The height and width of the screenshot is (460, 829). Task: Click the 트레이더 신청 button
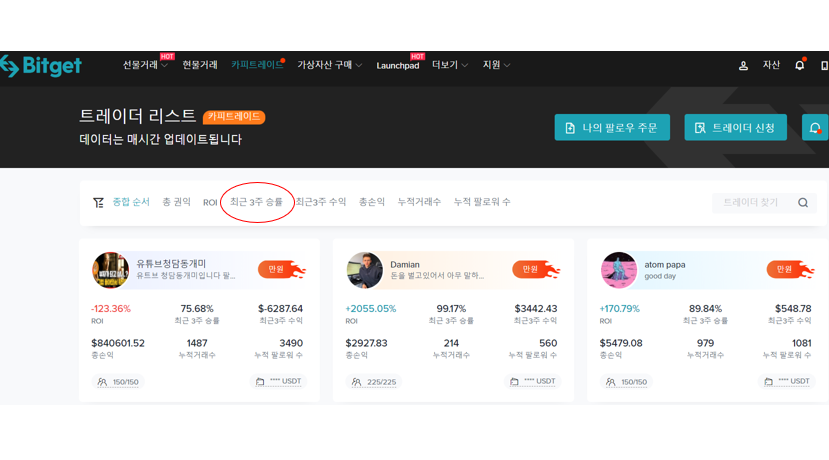735,127
